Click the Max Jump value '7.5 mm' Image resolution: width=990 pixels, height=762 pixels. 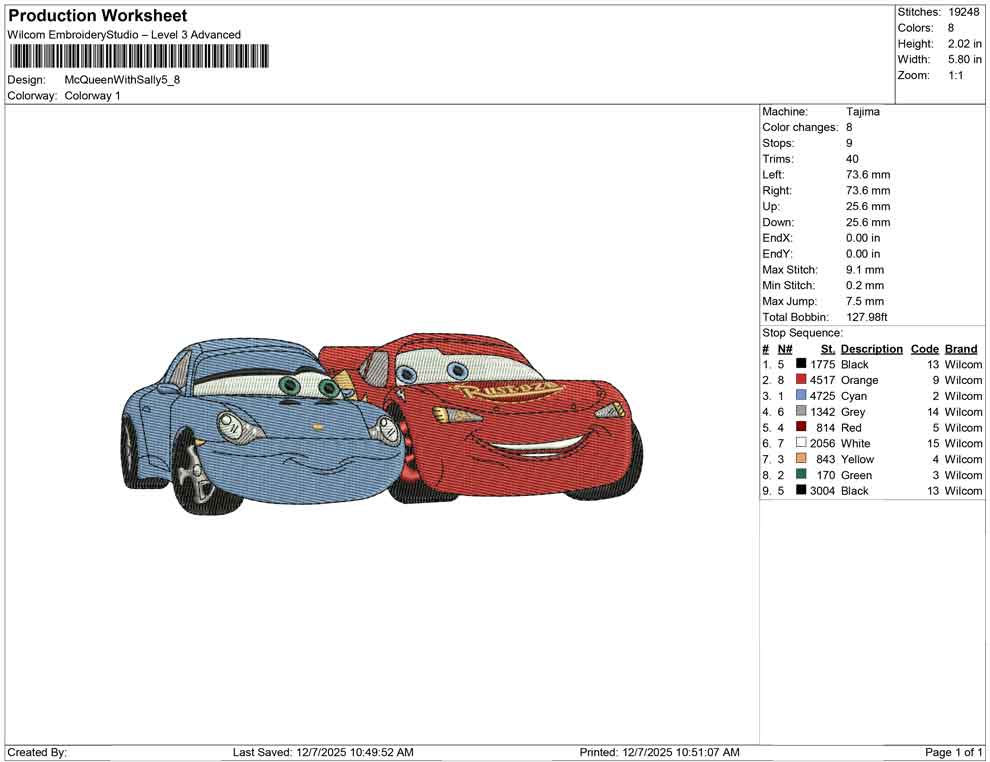point(865,301)
